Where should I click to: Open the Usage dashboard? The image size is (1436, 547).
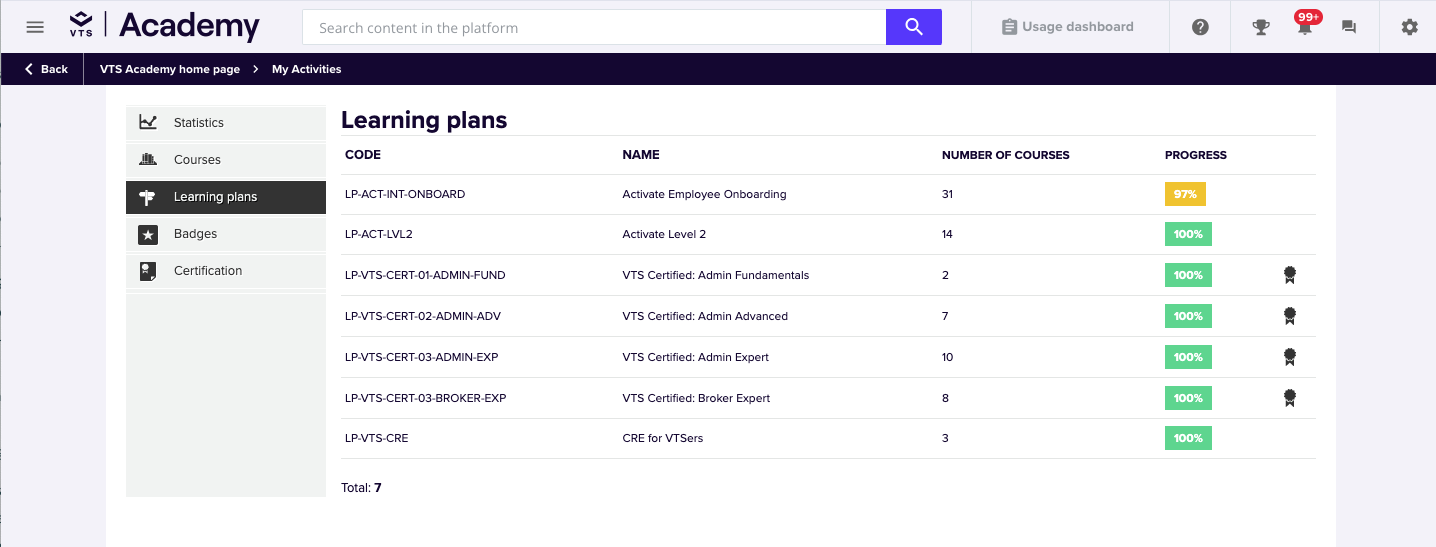tap(1067, 27)
